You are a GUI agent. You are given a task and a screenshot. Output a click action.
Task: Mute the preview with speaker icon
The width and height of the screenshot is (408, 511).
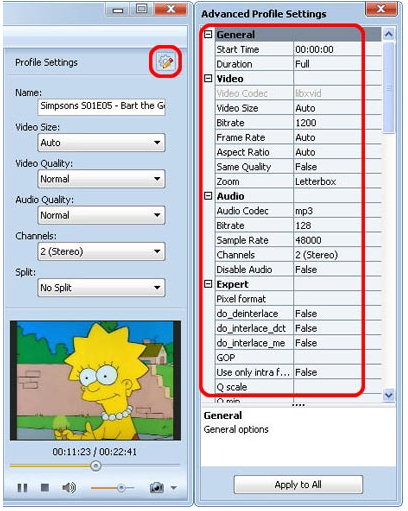(x=69, y=488)
